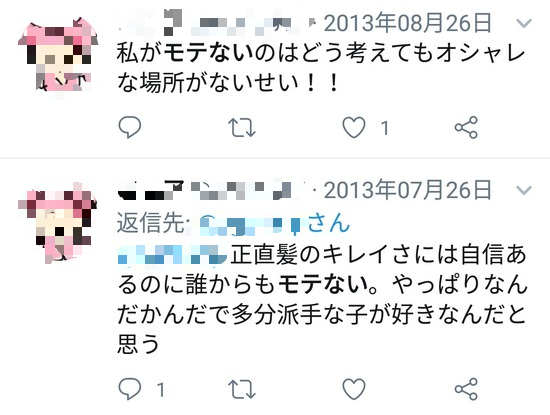Retweet the 2013年08月26日 tweet

coord(242,127)
